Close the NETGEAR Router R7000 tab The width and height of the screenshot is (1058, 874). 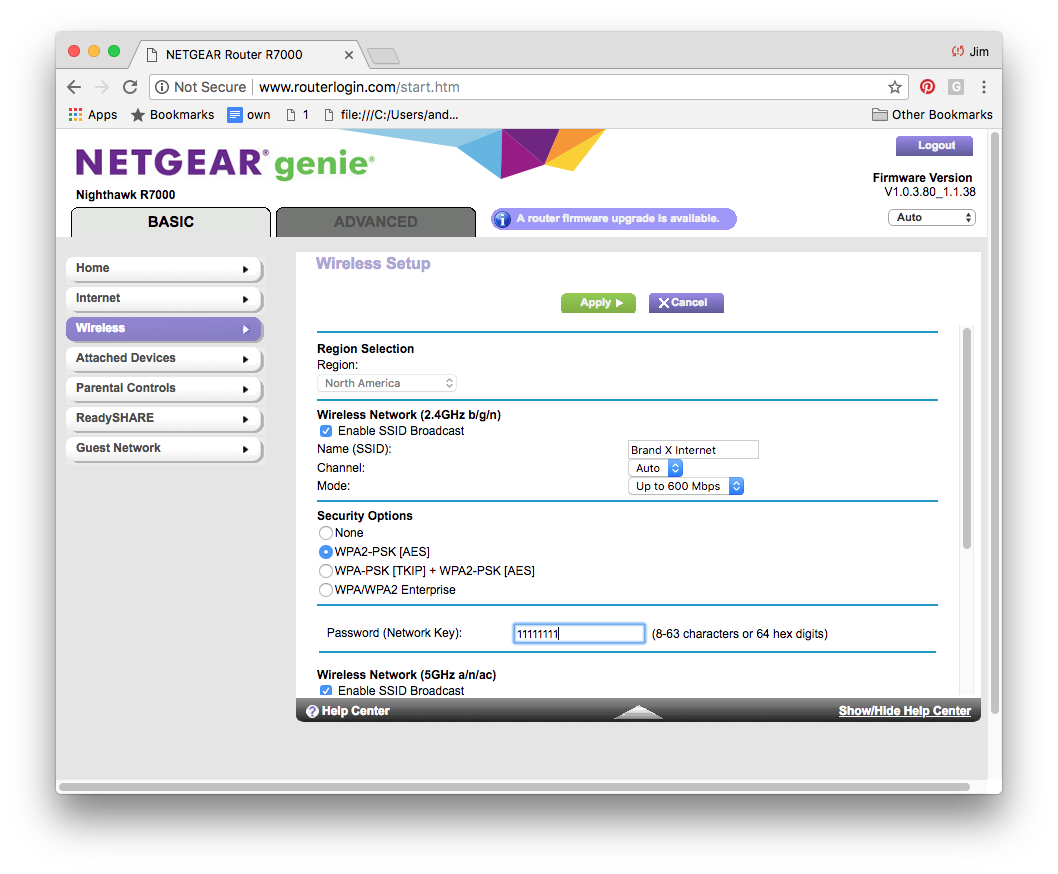[349, 55]
